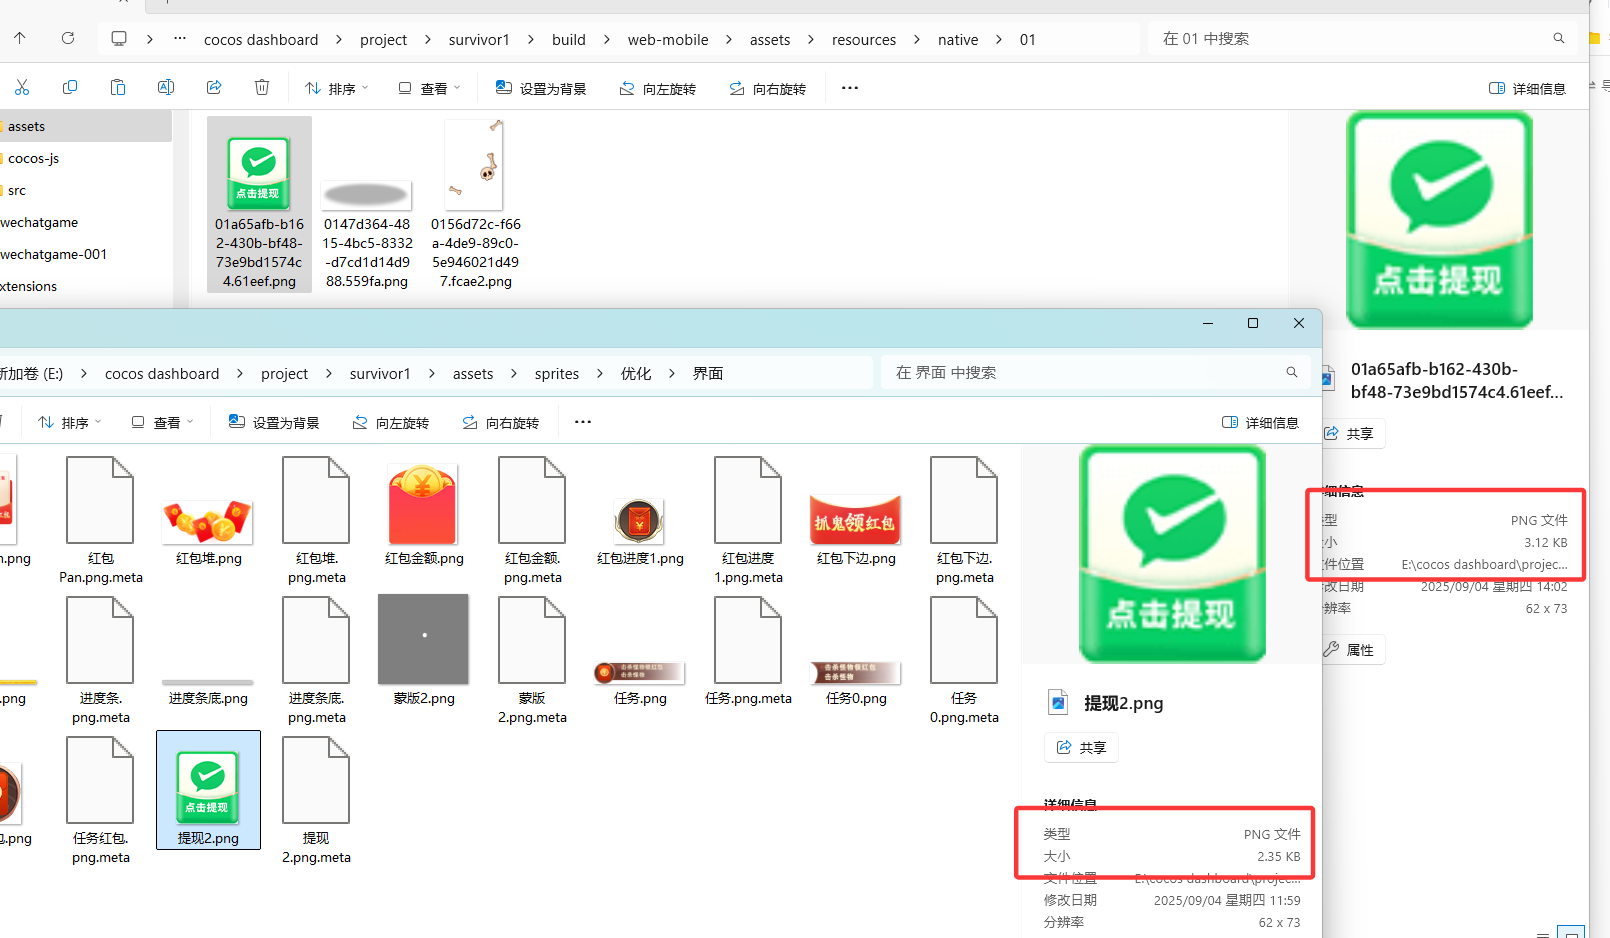Open the 排序 sort dropdown in the 01 window
The image size is (1610, 938).
point(337,89)
